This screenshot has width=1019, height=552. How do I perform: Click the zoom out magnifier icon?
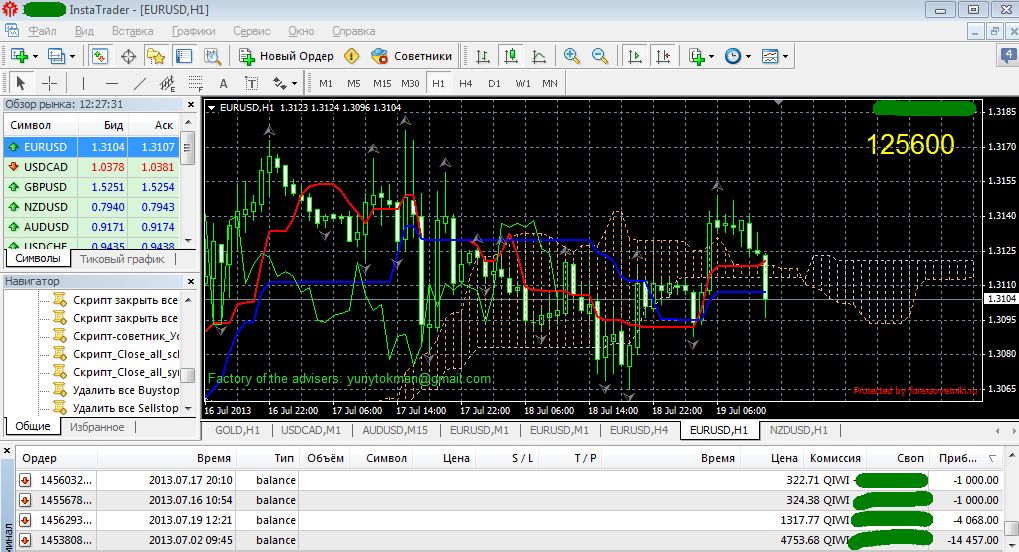point(600,56)
